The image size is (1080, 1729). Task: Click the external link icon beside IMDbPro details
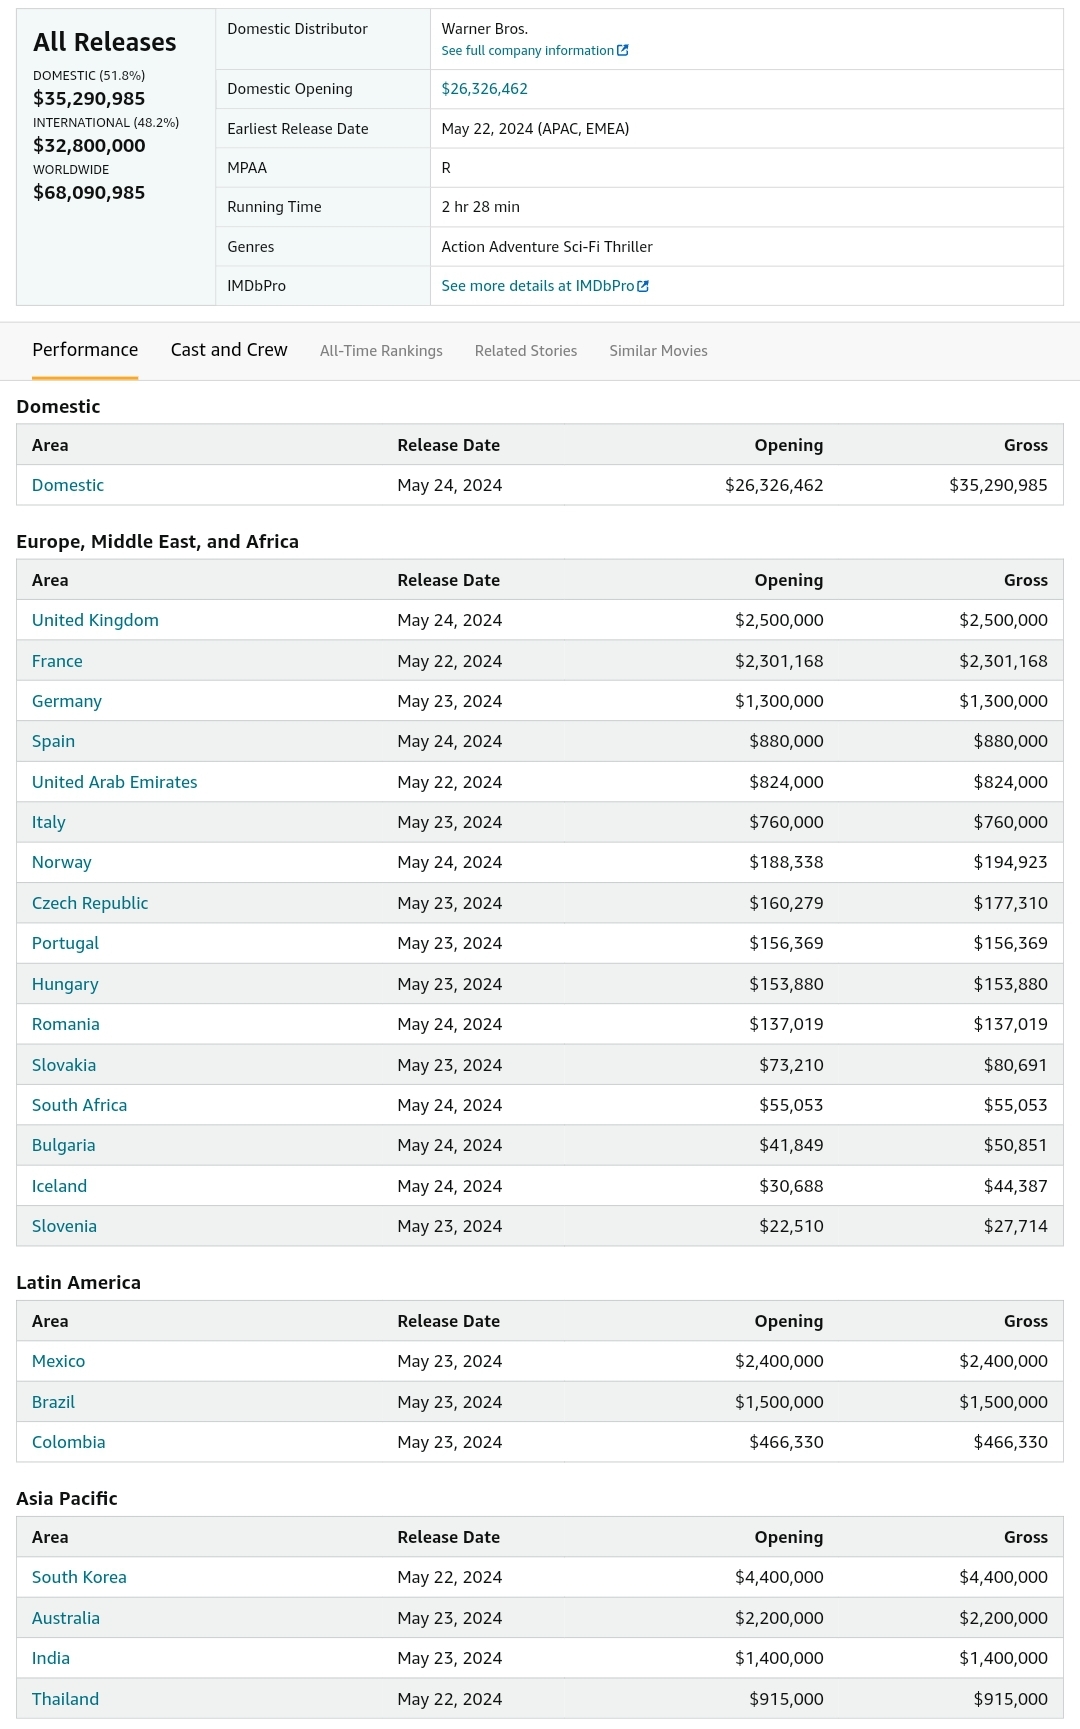click(643, 286)
